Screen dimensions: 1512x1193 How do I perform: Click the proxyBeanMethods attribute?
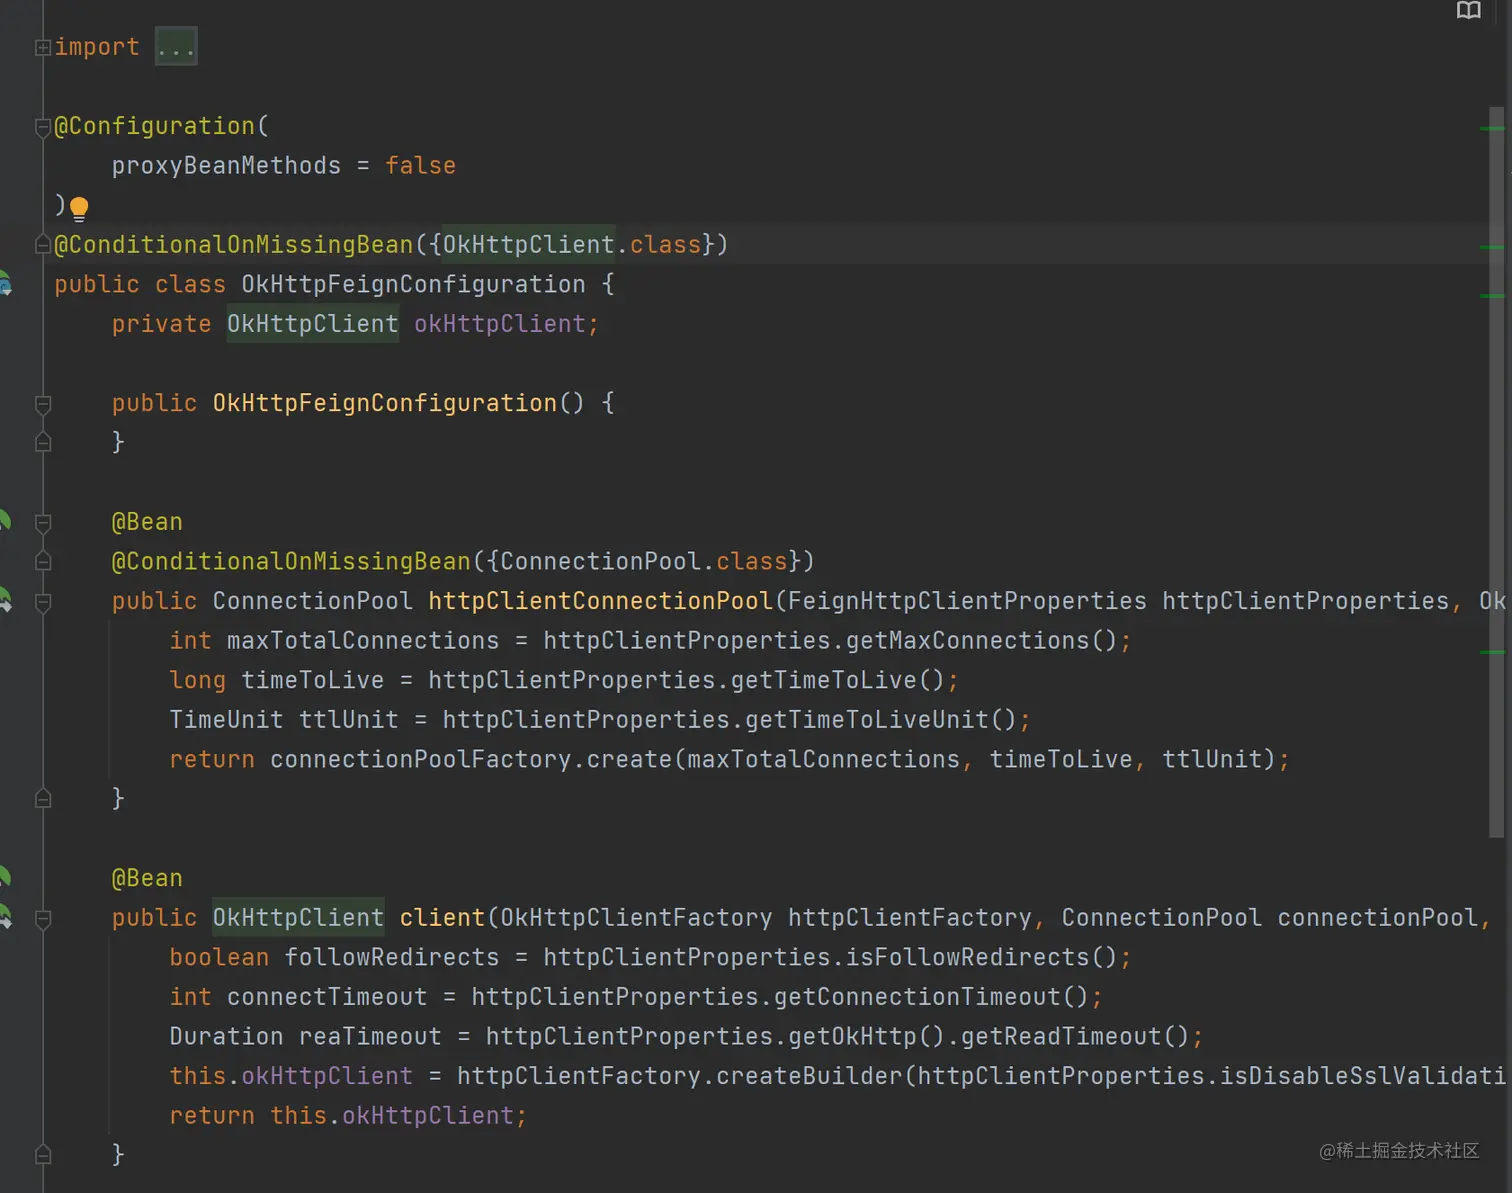click(226, 166)
